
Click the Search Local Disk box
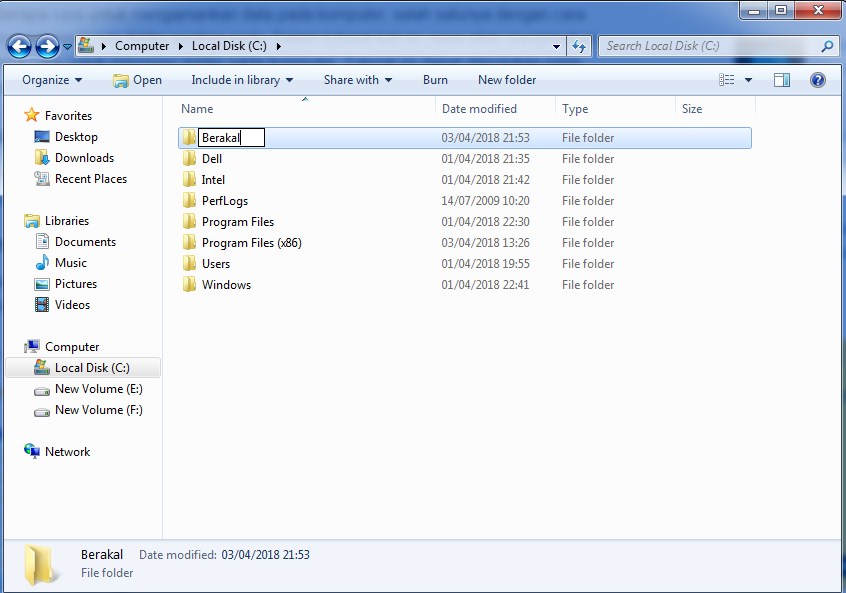click(700, 45)
